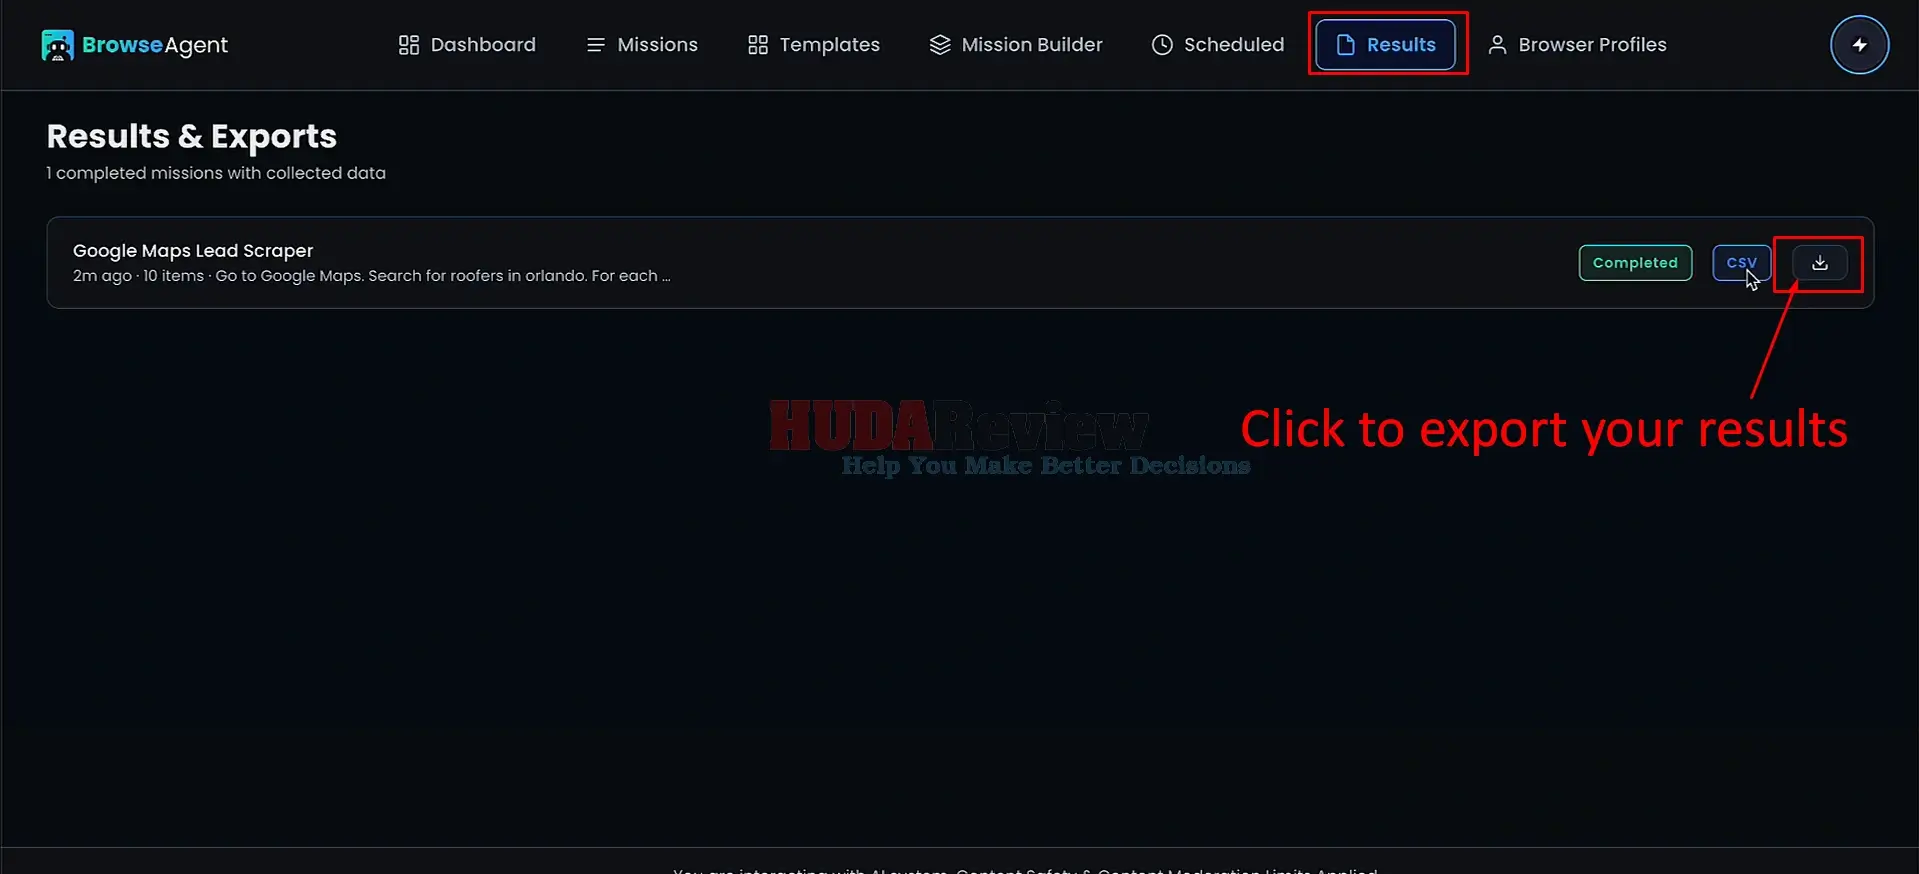1919x874 pixels.
Task: Click the Dashboard grid icon
Action: click(x=408, y=45)
